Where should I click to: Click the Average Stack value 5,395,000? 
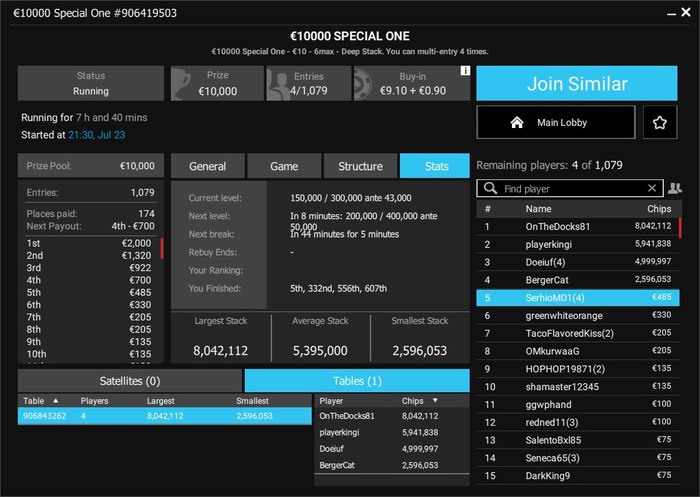320,351
